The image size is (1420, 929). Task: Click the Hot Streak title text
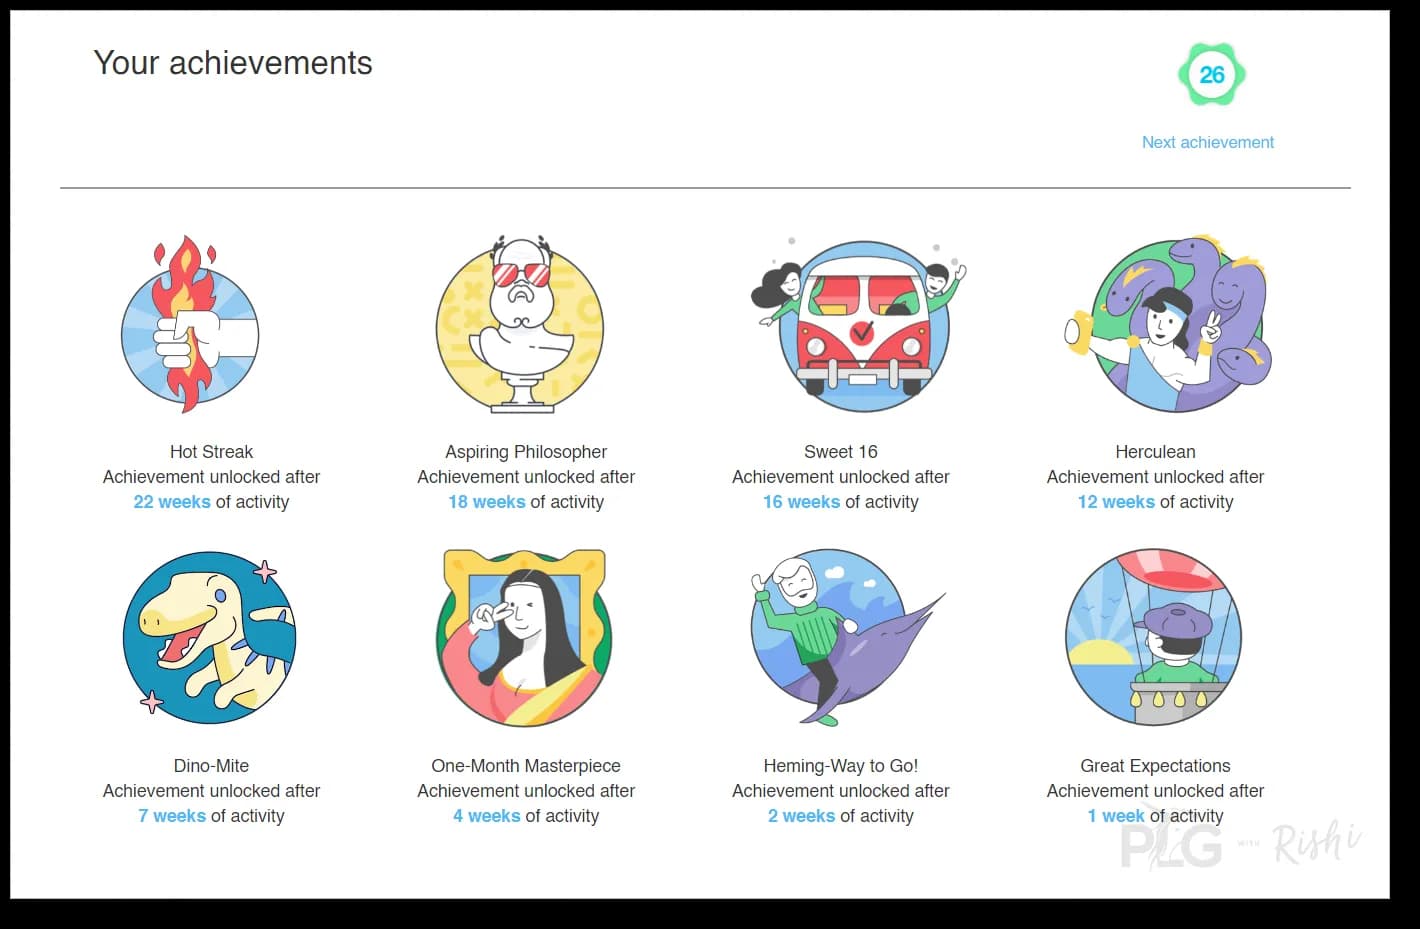click(211, 452)
